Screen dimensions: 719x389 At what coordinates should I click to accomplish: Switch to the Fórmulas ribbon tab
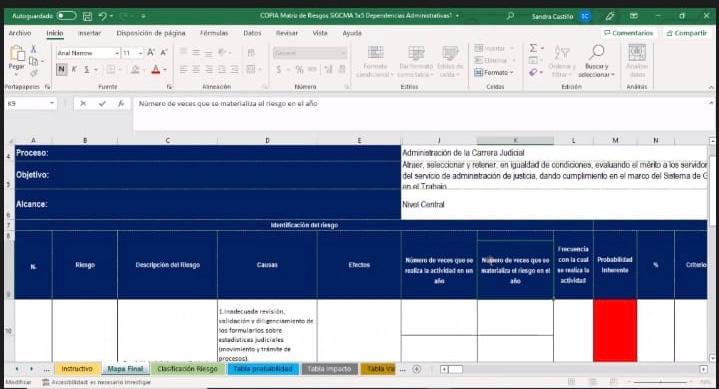tap(214, 33)
